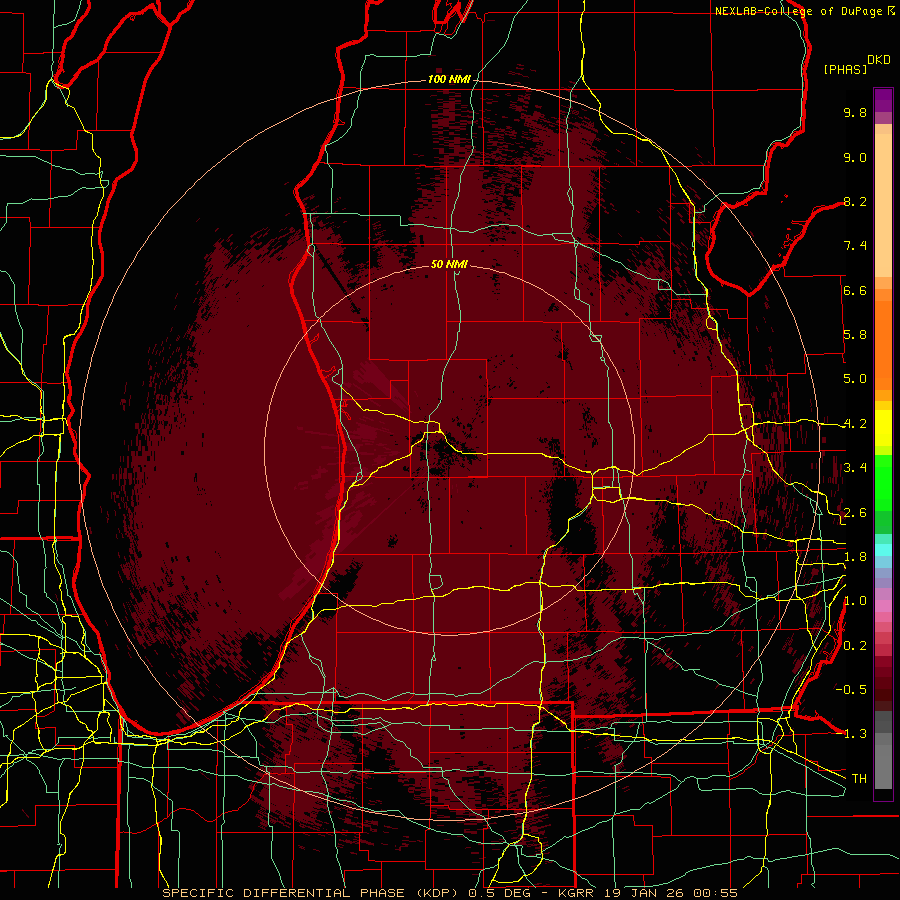This screenshot has height=900, width=900.
Task: Click the '19 JAN 26' date in the caption
Action: point(643,893)
